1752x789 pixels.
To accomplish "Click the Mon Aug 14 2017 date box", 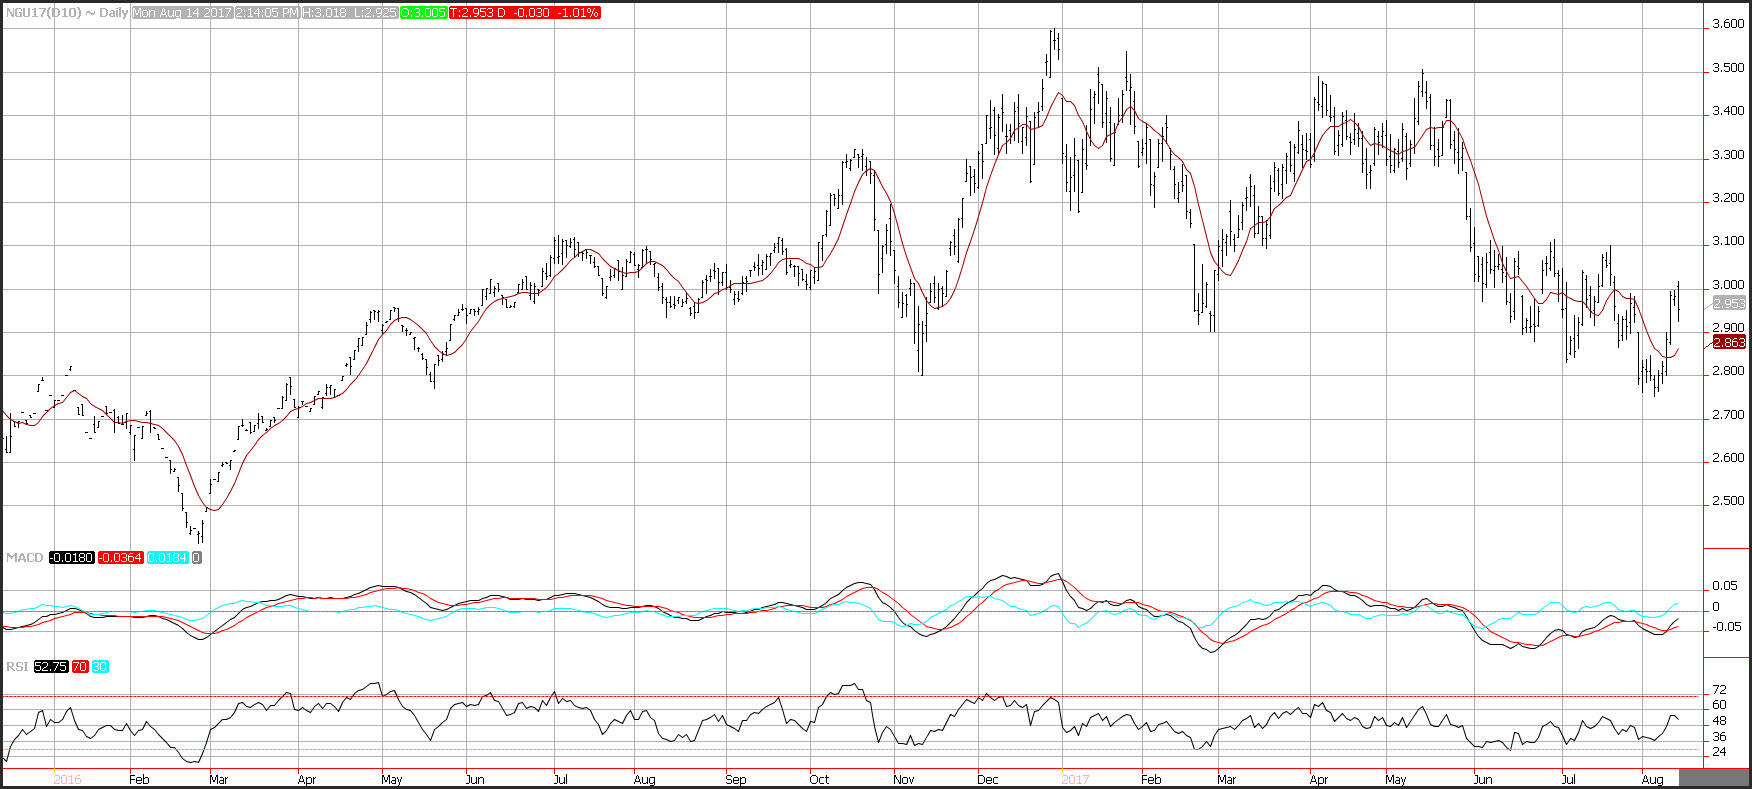I will click(182, 13).
